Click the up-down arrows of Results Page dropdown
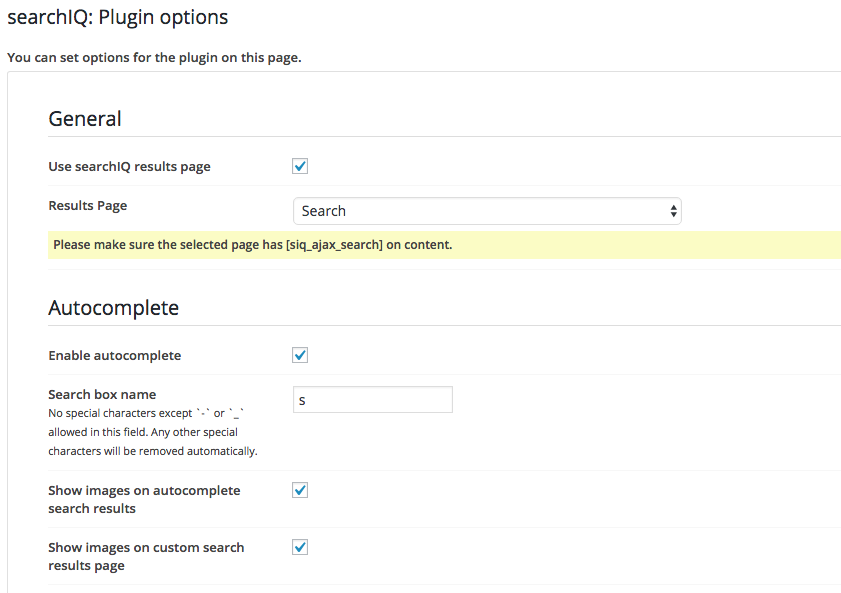Viewport: 841px width, 593px height. pos(673,211)
